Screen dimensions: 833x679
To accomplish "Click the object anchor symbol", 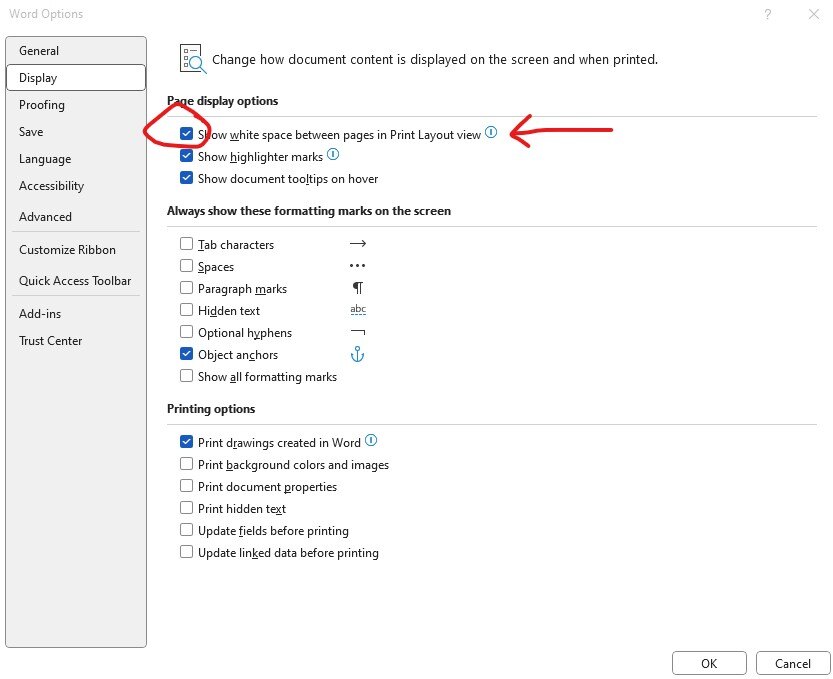I will tap(358, 354).
